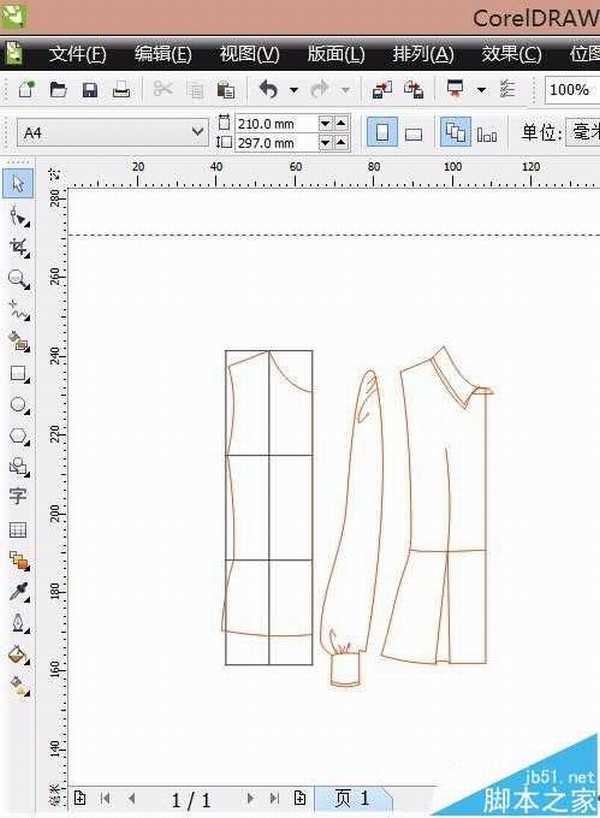The height and width of the screenshot is (818, 600).
Task: Pick the Text tool
Action: (18, 496)
